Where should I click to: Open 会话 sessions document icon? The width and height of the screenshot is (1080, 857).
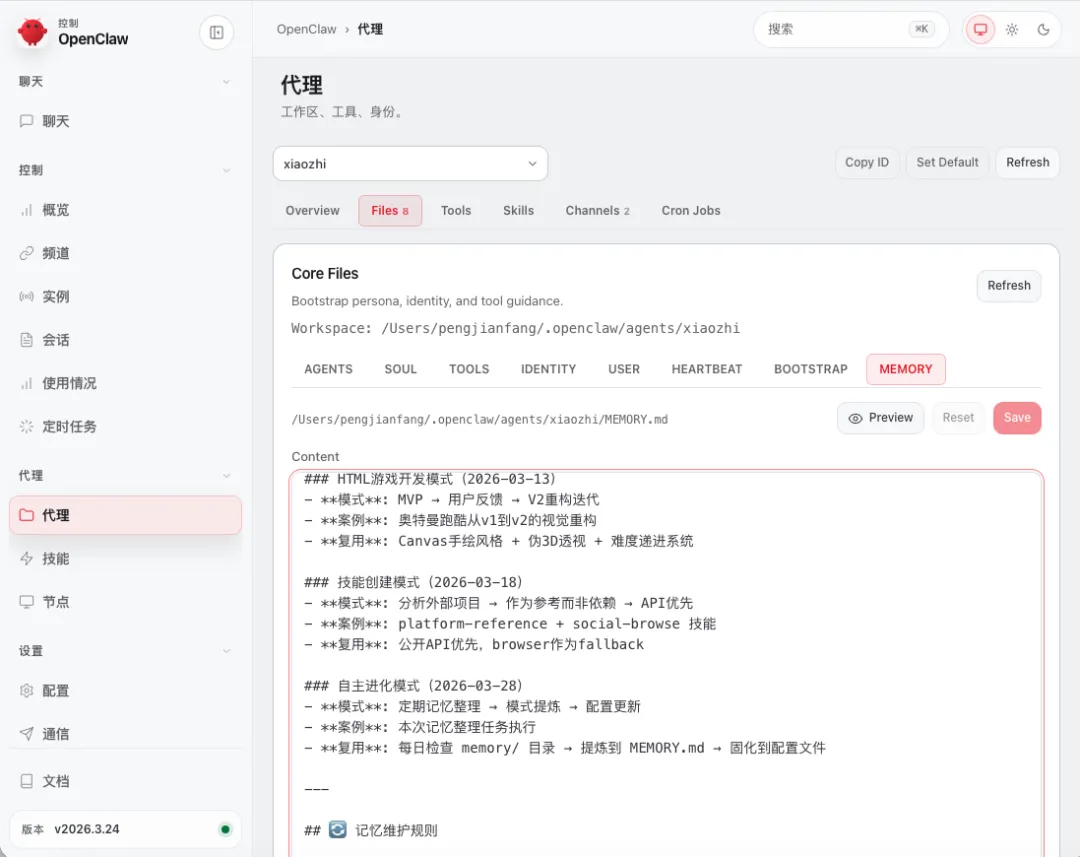point(26,340)
